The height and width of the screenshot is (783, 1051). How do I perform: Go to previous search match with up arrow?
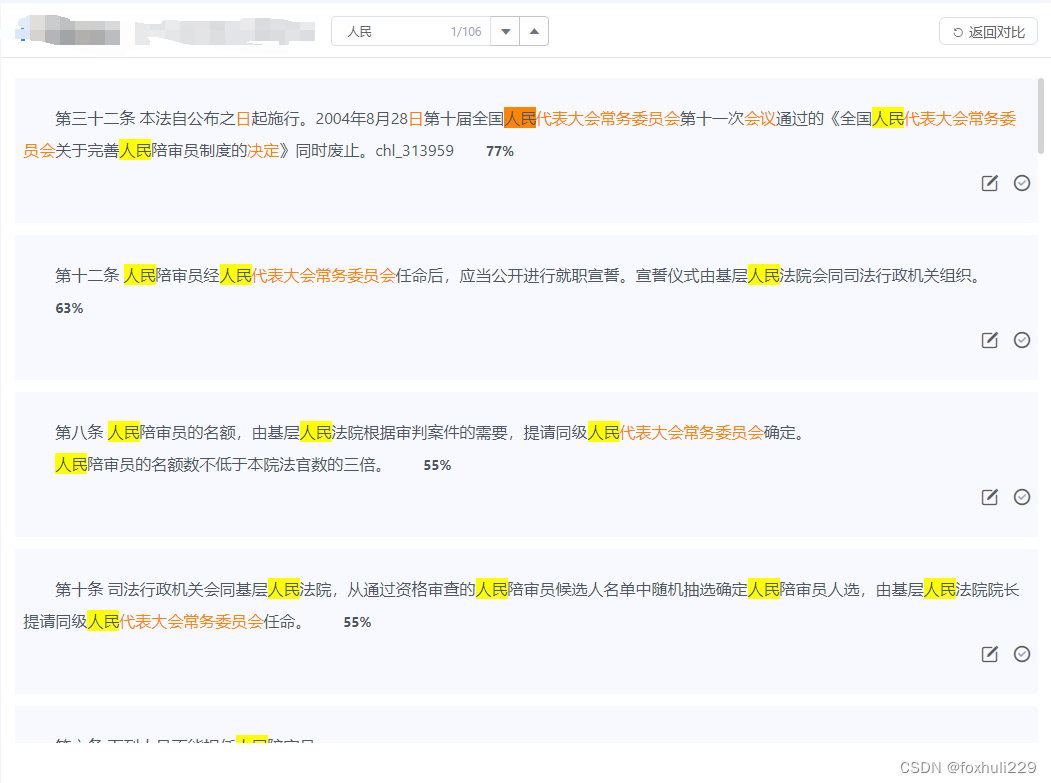(x=534, y=32)
